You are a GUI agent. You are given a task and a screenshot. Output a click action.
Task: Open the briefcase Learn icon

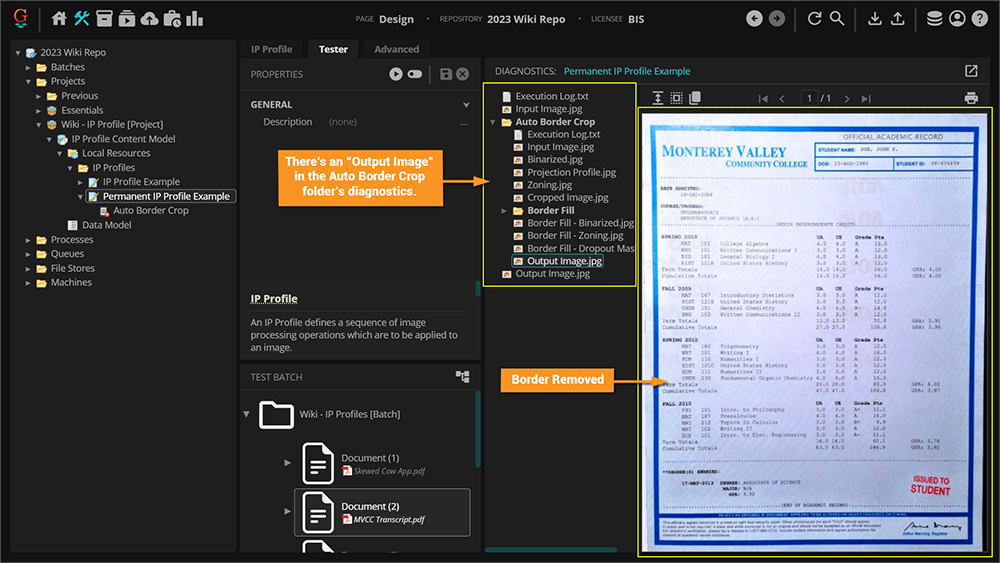pyautogui.click(x=172, y=18)
